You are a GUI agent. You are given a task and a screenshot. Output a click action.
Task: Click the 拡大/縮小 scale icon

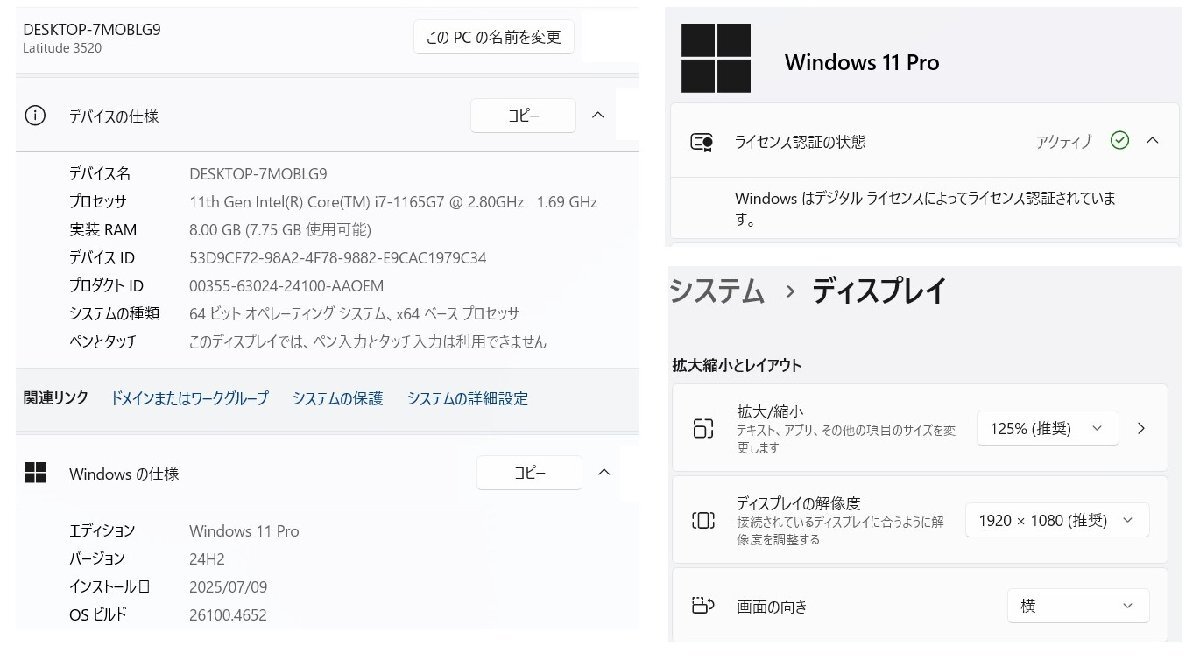(x=703, y=428)
